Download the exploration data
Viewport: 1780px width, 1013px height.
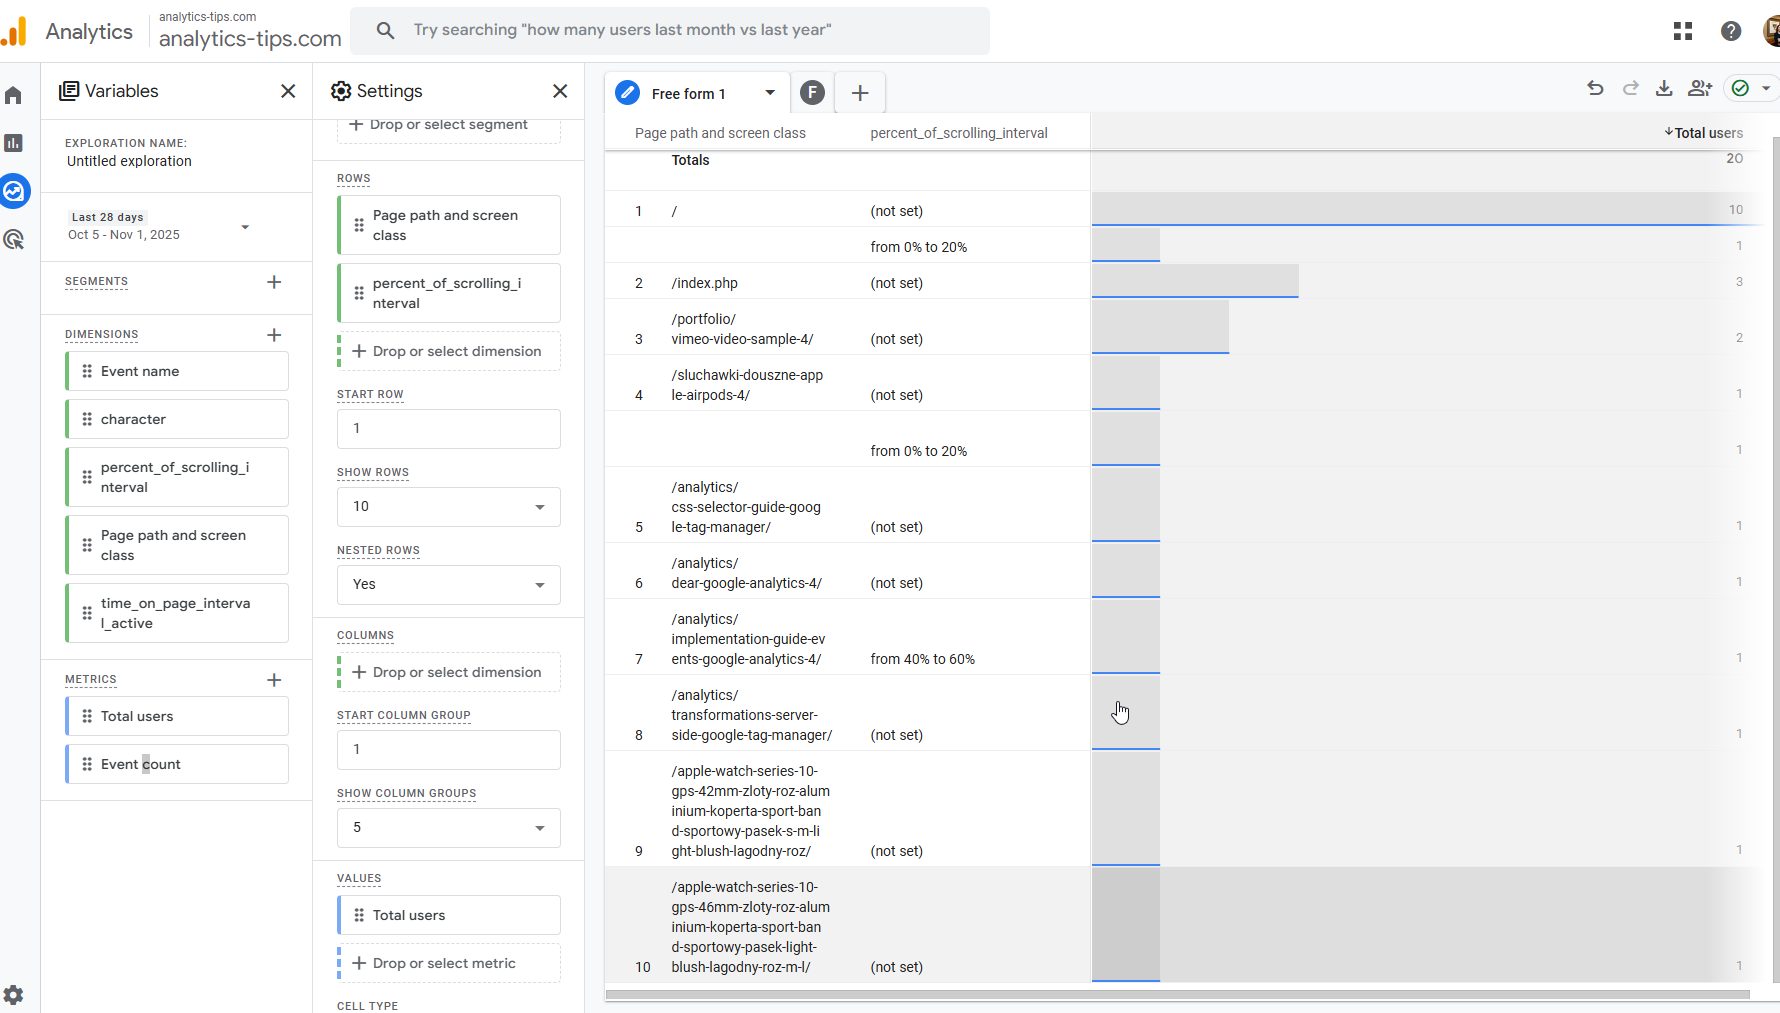pos(1664,89)
